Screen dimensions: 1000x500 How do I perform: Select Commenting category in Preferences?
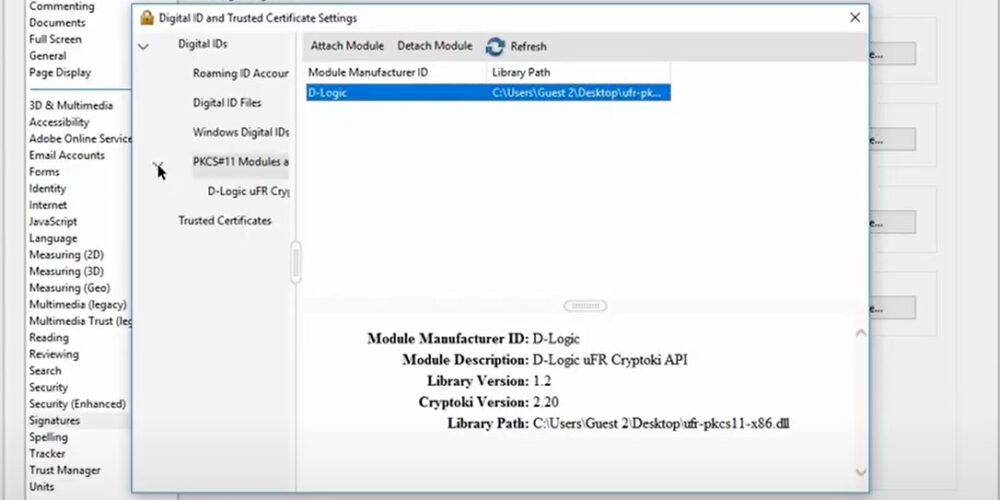(61, 6)
